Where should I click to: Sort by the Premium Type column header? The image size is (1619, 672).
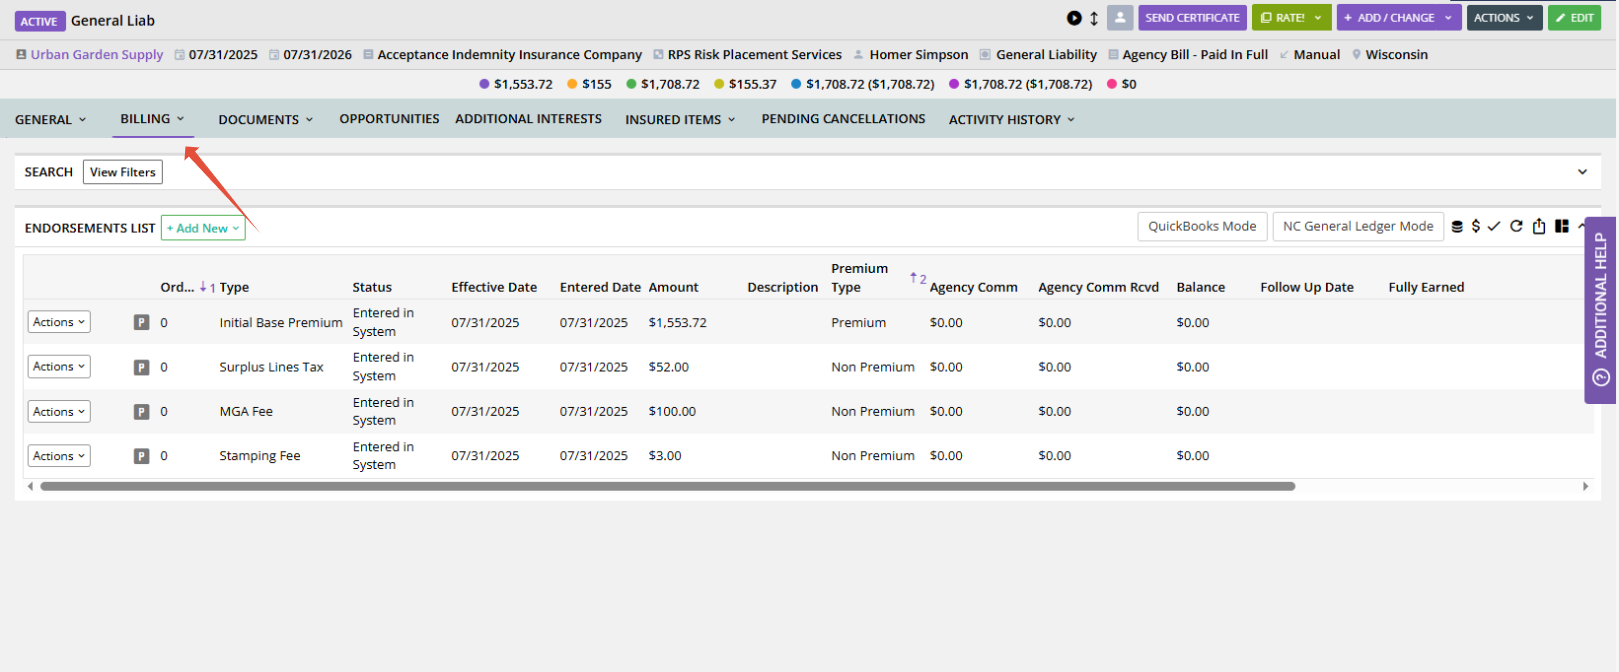tap(859, 278)
